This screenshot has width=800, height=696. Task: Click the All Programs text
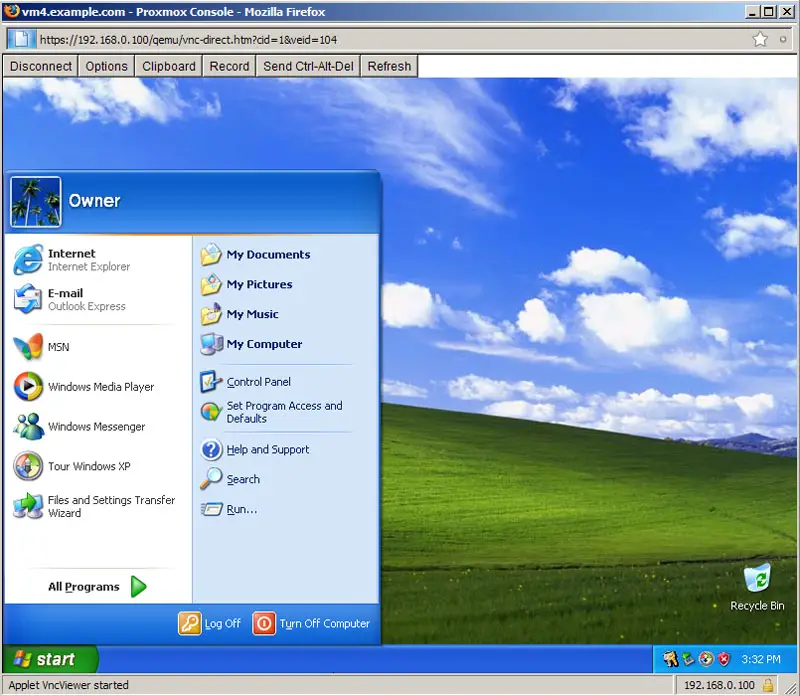pyautogui.click(x=84, y=587)
